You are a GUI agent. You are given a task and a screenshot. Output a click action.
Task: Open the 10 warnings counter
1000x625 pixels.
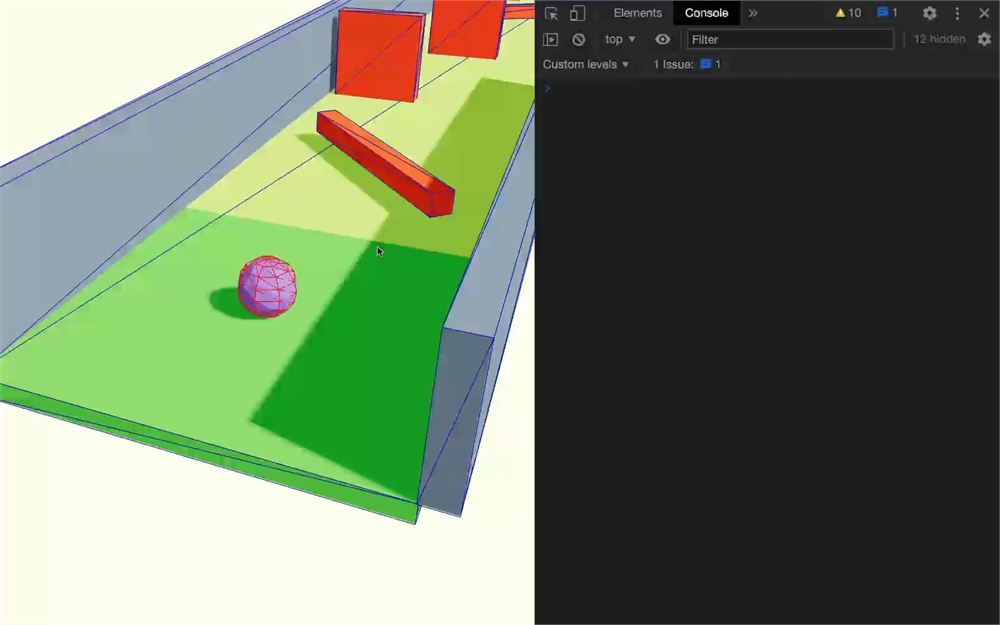[848, 13]
